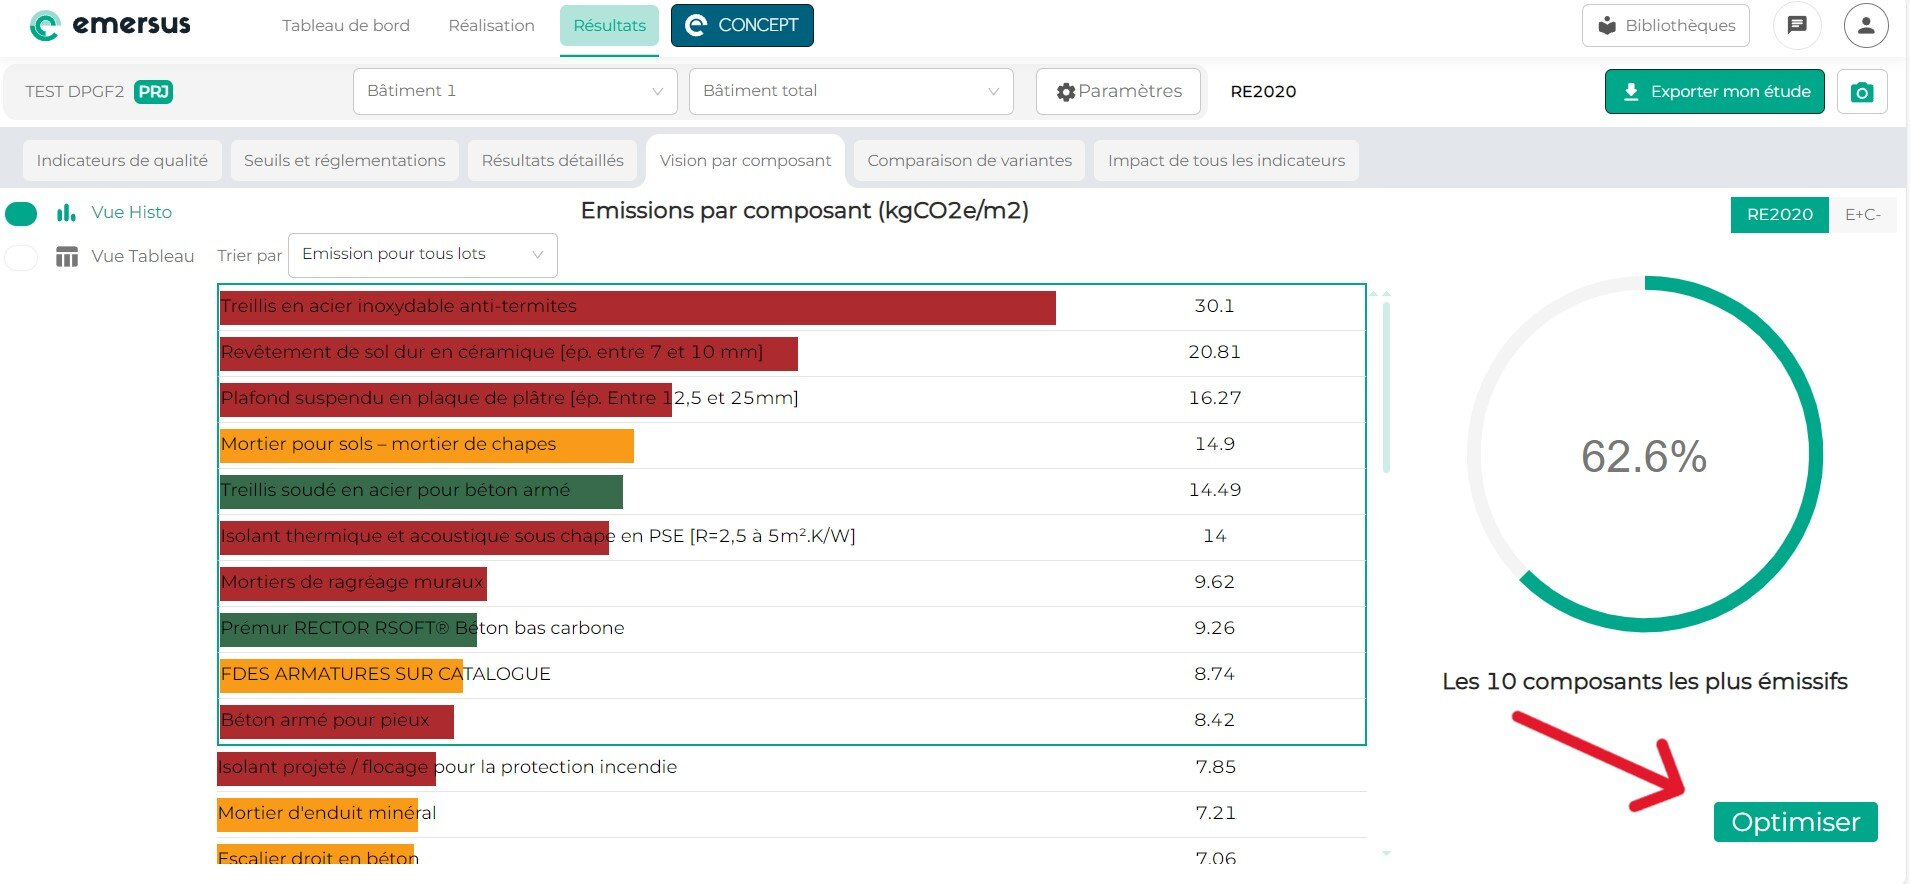The height and width of the screenshot is (884, 1910).
Task: Open the chat messages icon
Action: [1797, 25]
